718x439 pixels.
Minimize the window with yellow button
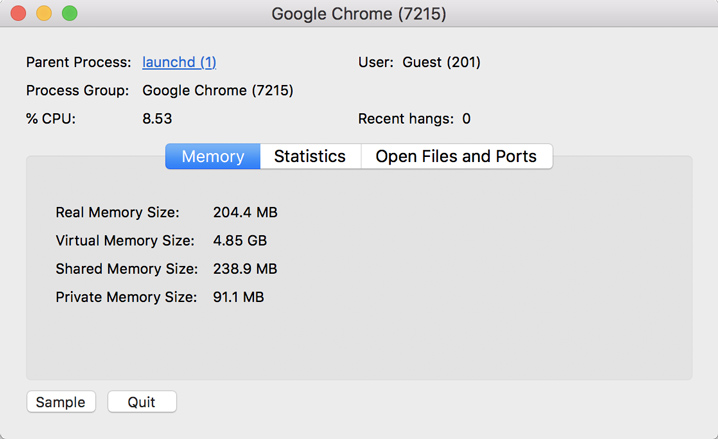[x=44, y=14]
